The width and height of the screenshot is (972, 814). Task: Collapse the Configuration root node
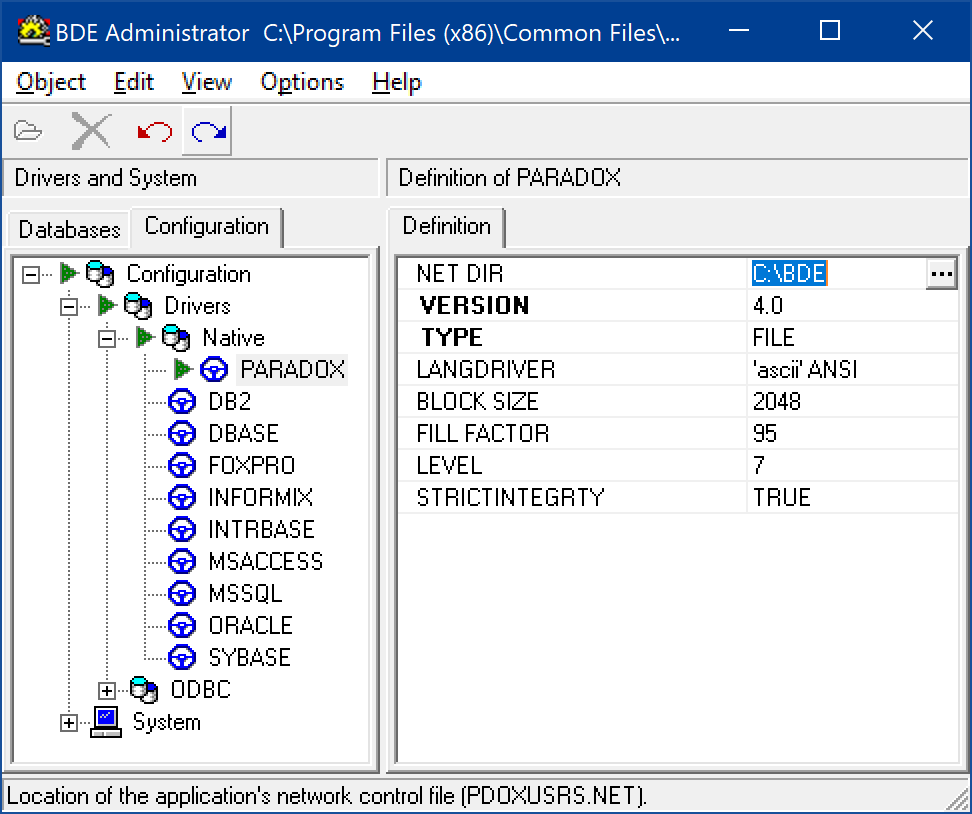point(30,274)
